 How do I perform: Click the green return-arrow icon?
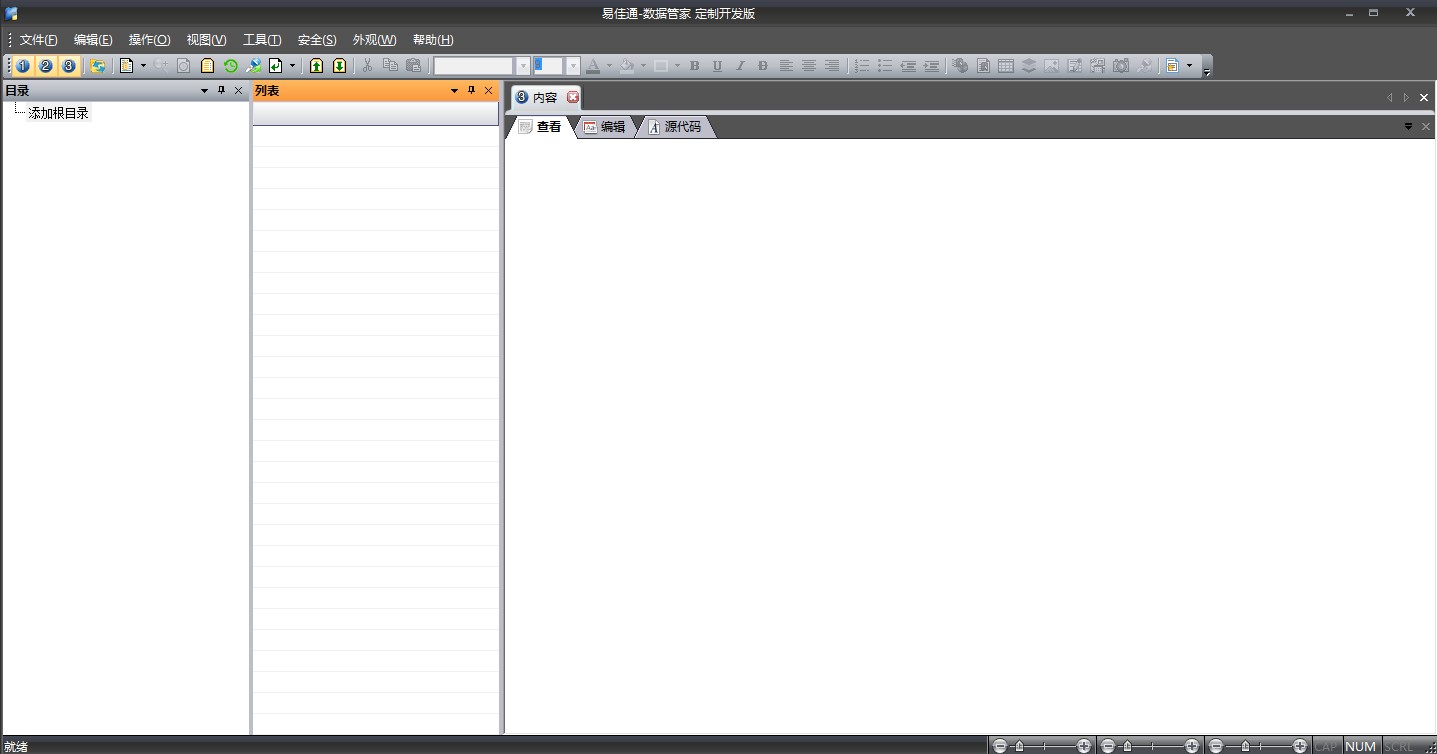click(x=275, y=66)
